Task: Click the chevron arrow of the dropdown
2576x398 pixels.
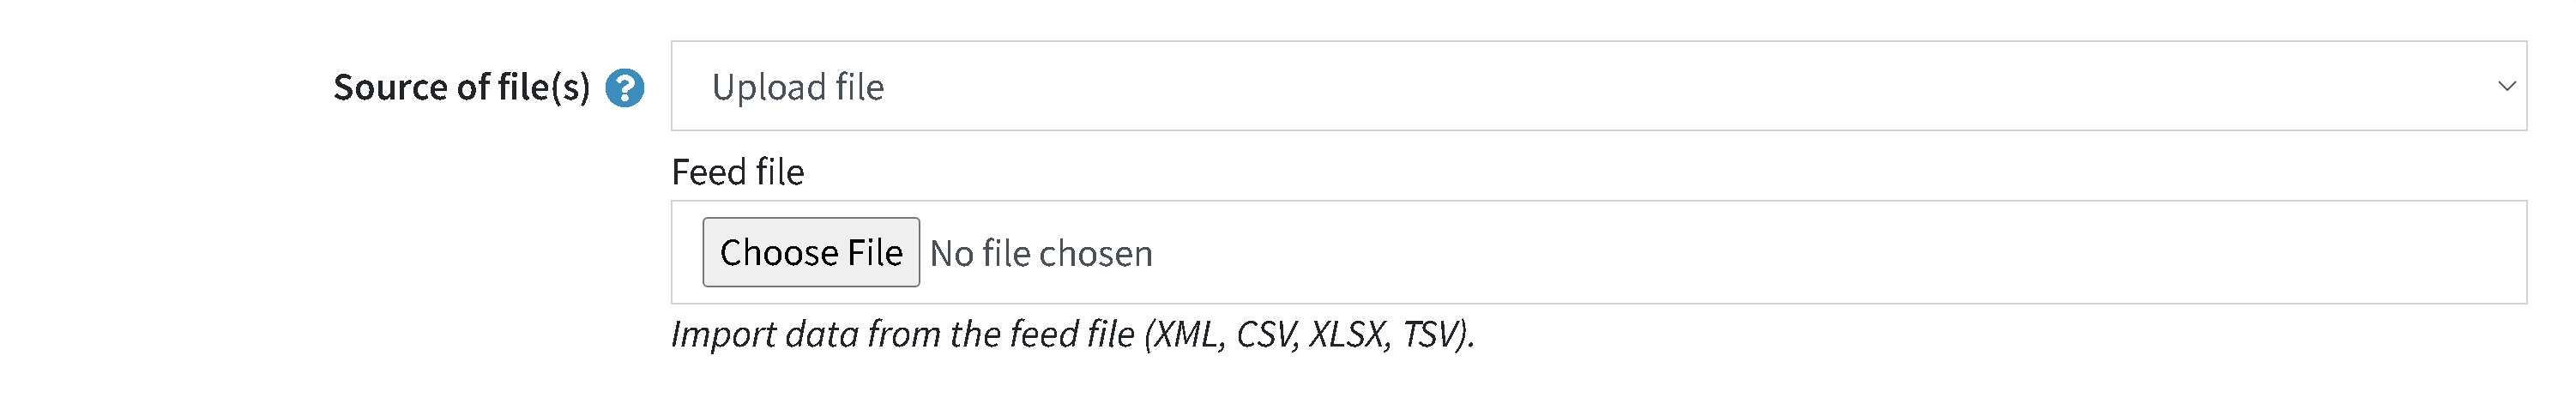Action: pyautogui.click(x=2506, y=86)
